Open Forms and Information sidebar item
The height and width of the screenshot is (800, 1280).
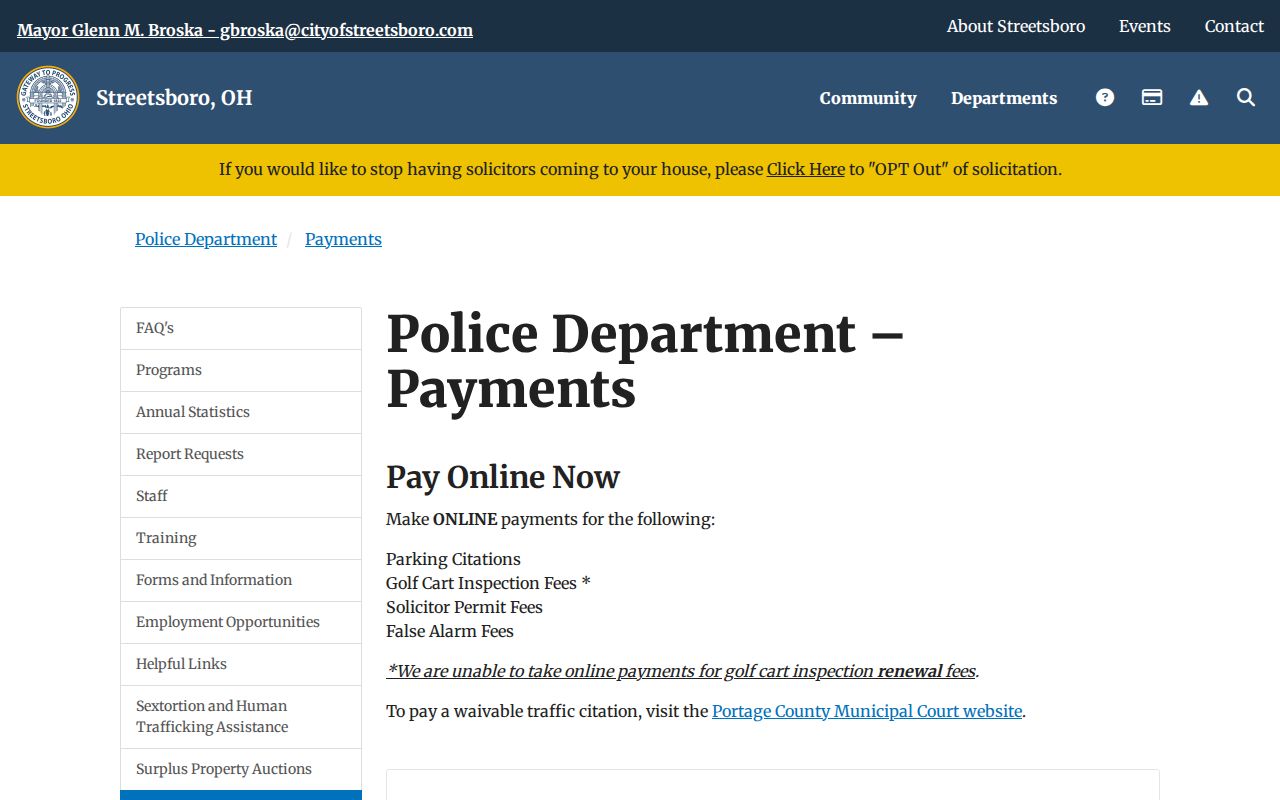coord(241,580)
